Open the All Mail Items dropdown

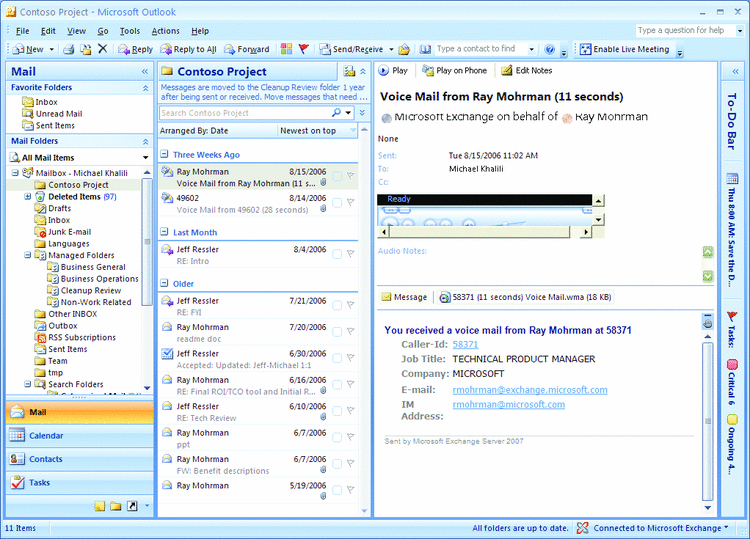146,158
